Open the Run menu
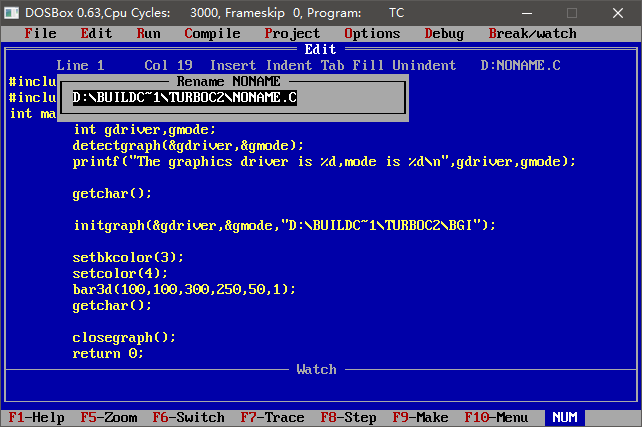This screenshot has width=642, height=427. 148,33
